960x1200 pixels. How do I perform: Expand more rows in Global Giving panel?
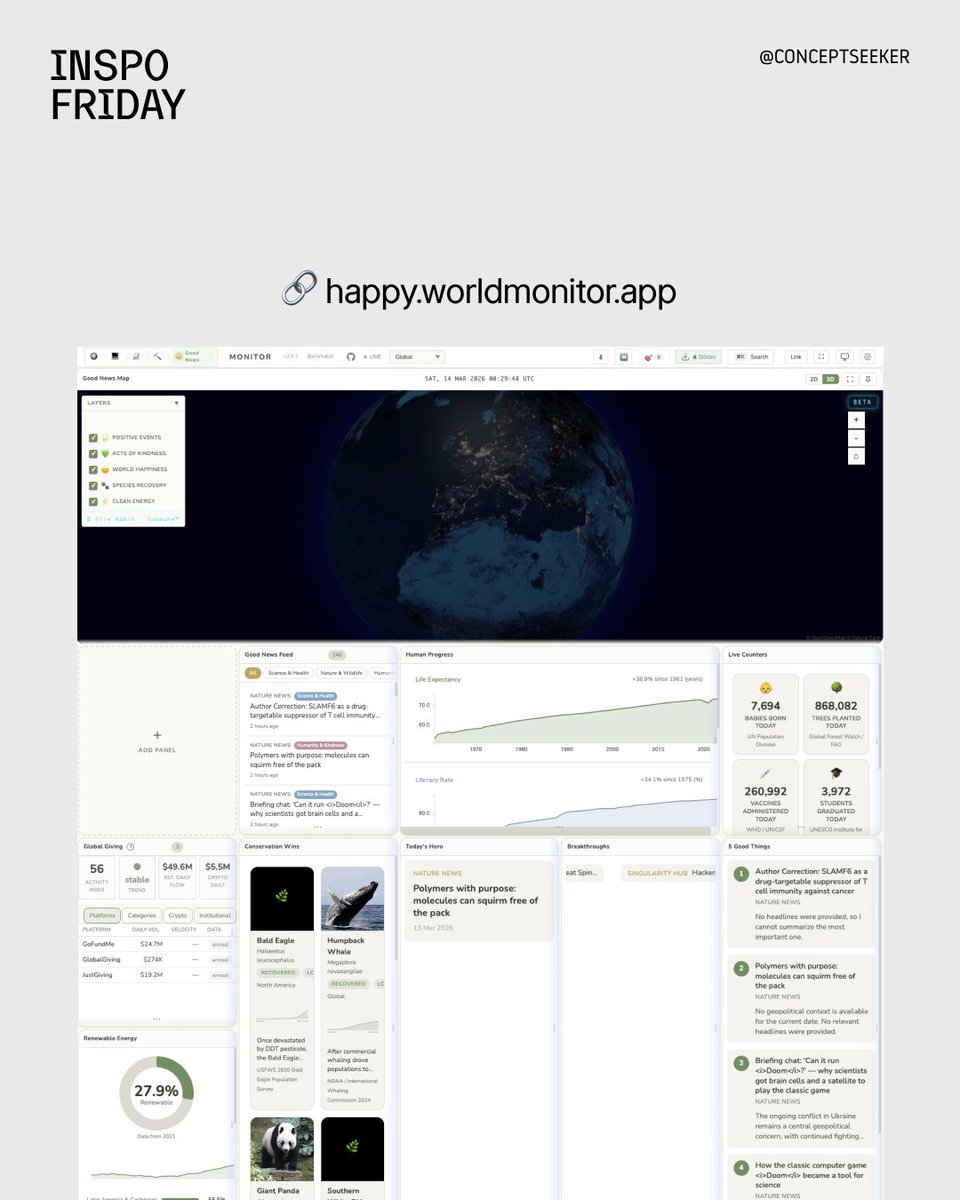tap(157, 1018)
